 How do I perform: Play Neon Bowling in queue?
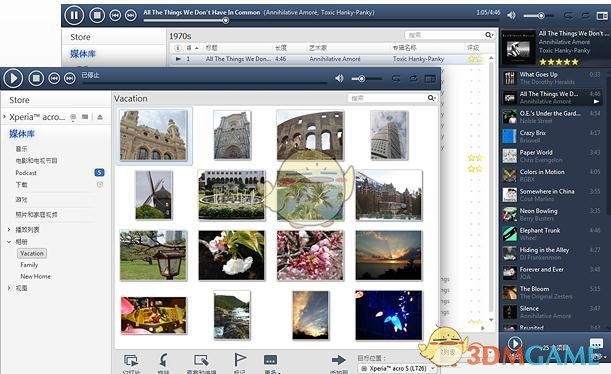(551, 214)
